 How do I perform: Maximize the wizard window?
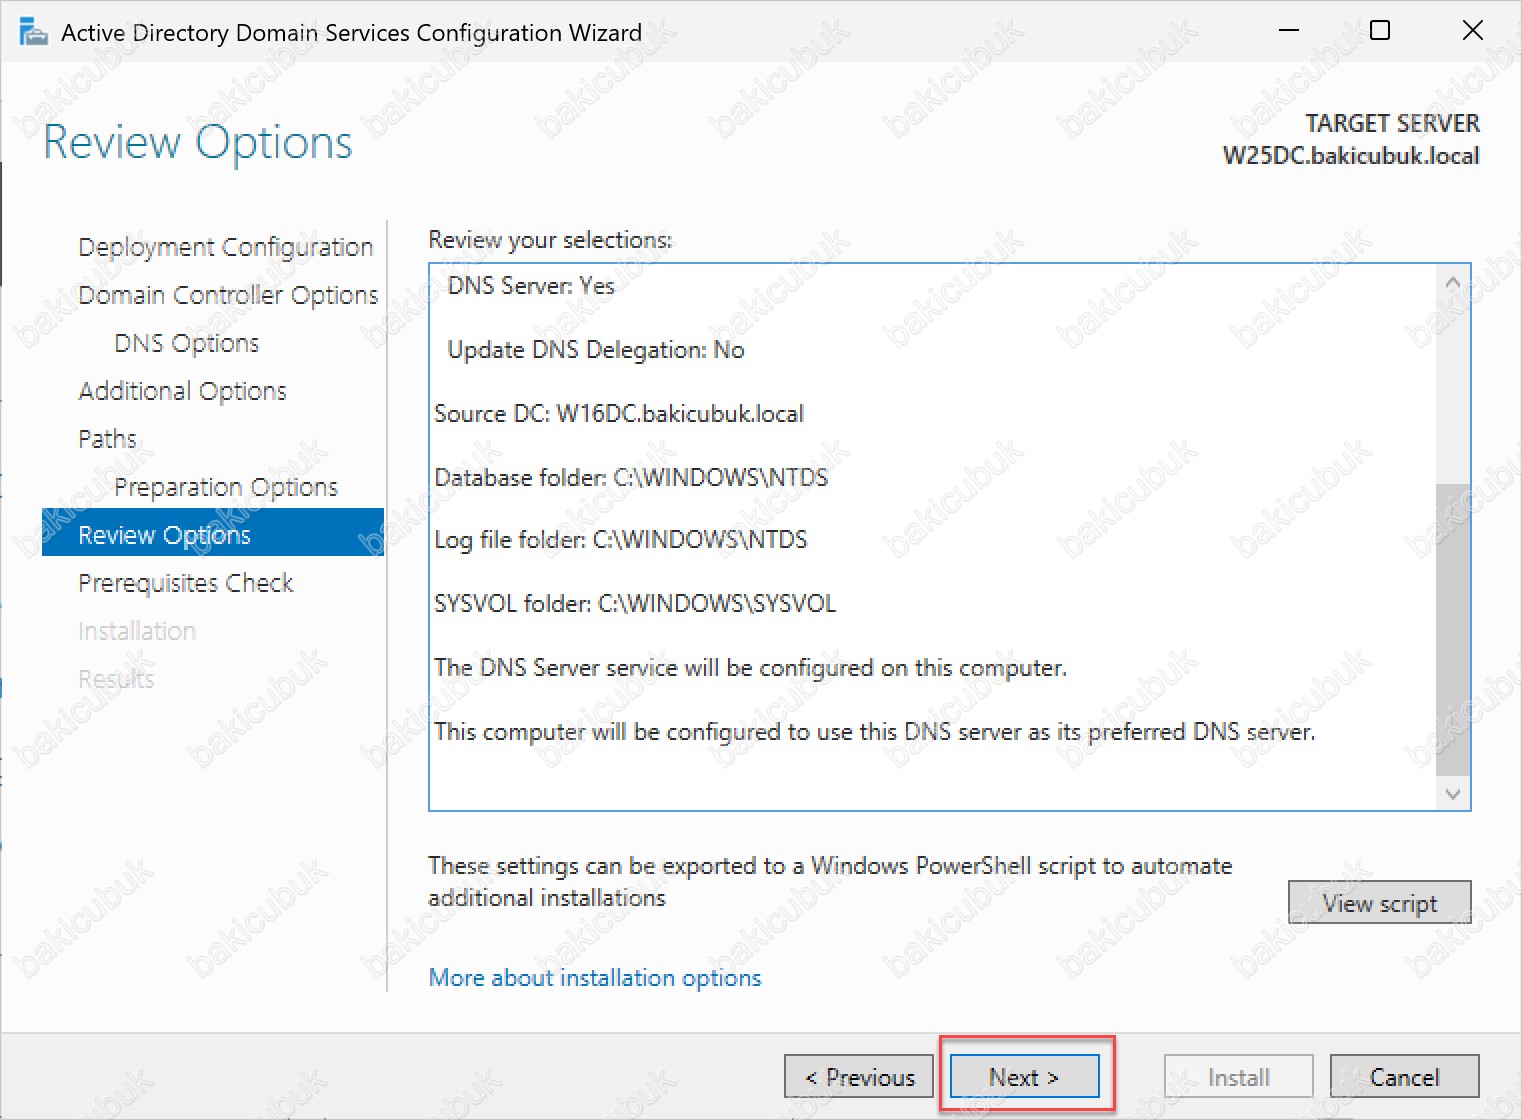1380,31
